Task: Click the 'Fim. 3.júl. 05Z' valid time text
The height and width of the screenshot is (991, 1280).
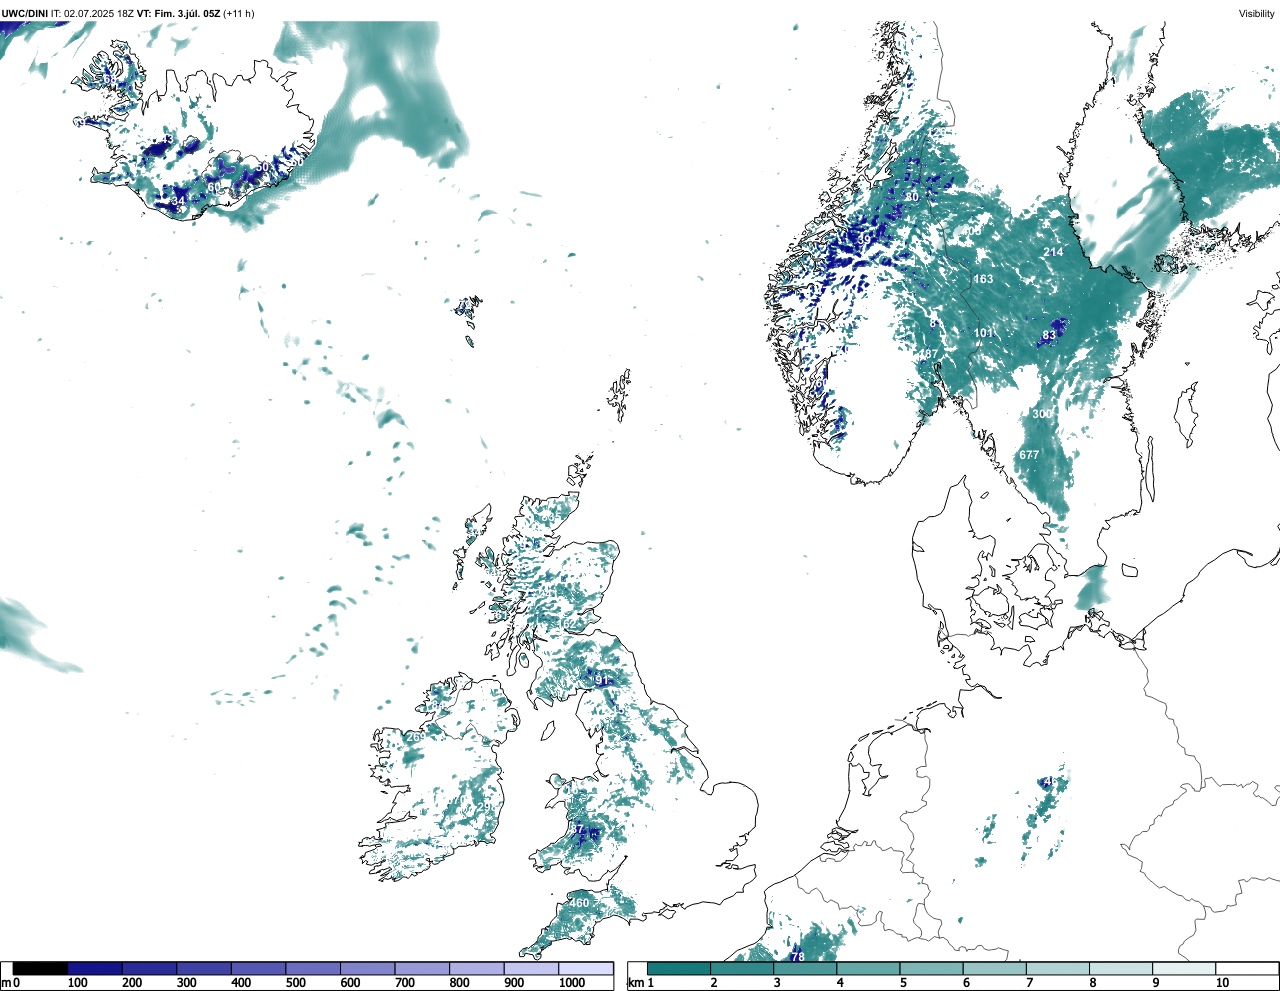Action: click(x=187, y=13)
